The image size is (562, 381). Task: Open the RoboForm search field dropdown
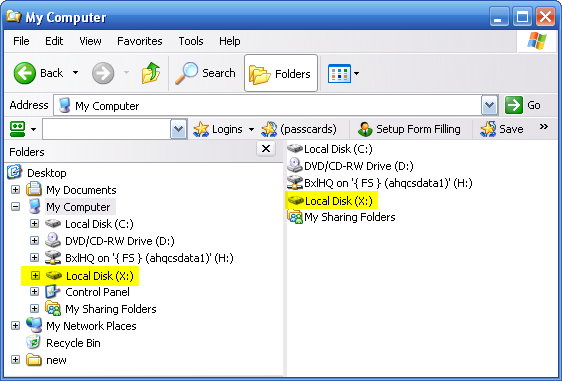coord(178,129)
